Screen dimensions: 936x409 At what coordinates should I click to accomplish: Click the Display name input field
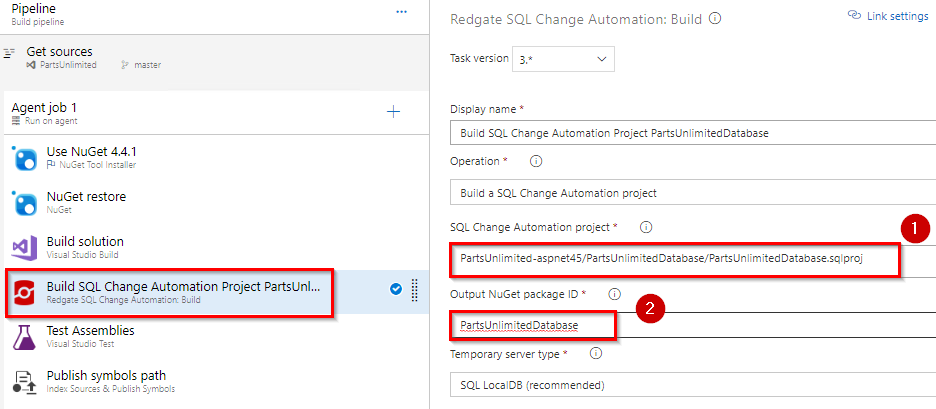coord(692,133)
